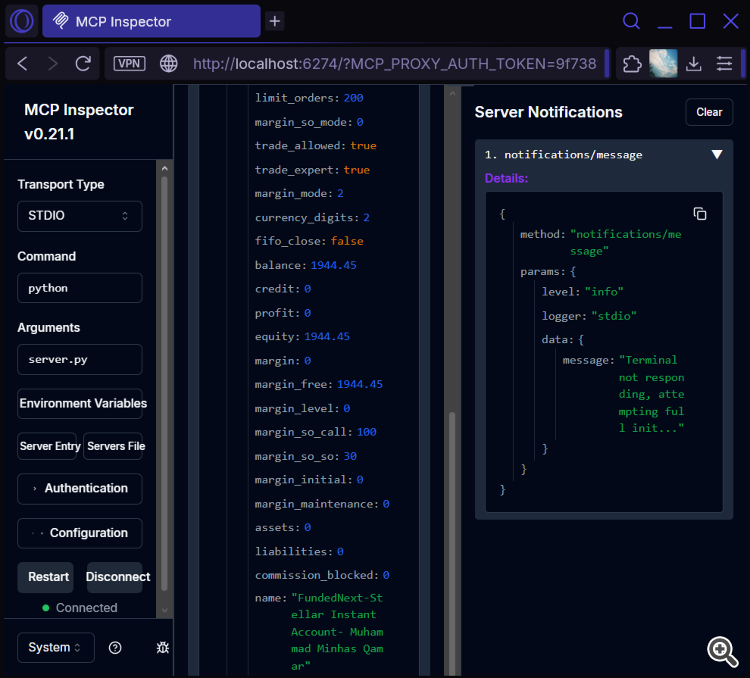
Task: Click the 'limit_orders: 200' row
Action: pyautogui.click(x=309, y=98)
